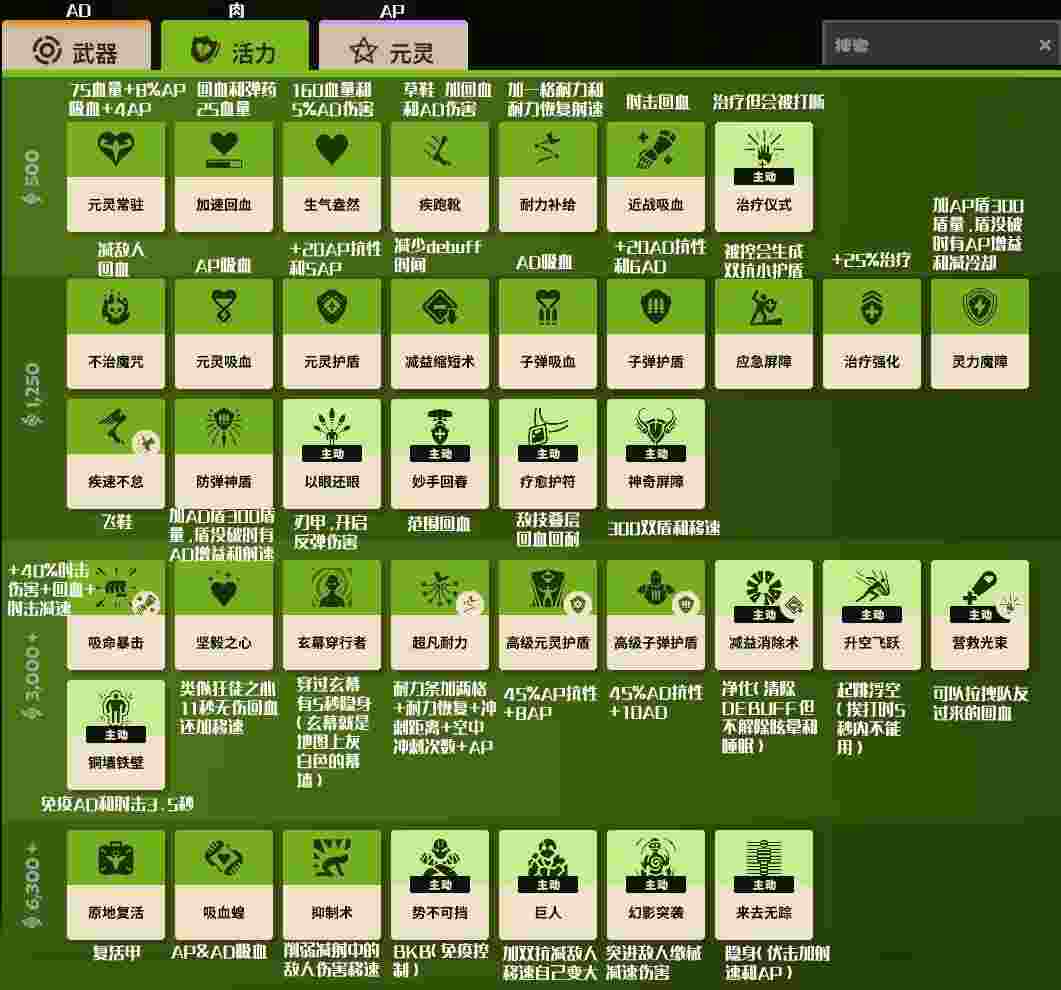
Task: Choose the 近战吸血 item
Action: pos(656,177)
